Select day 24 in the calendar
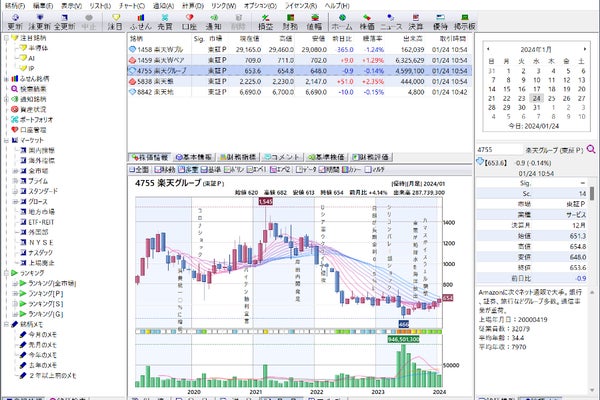600x400 pixels. click(x=536, y=98)
